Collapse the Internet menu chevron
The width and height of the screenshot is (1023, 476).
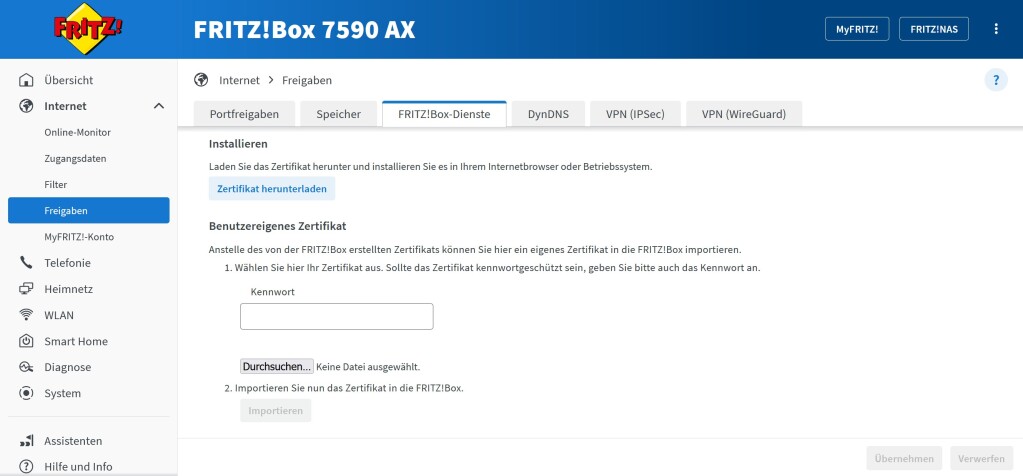click(159, 106)
